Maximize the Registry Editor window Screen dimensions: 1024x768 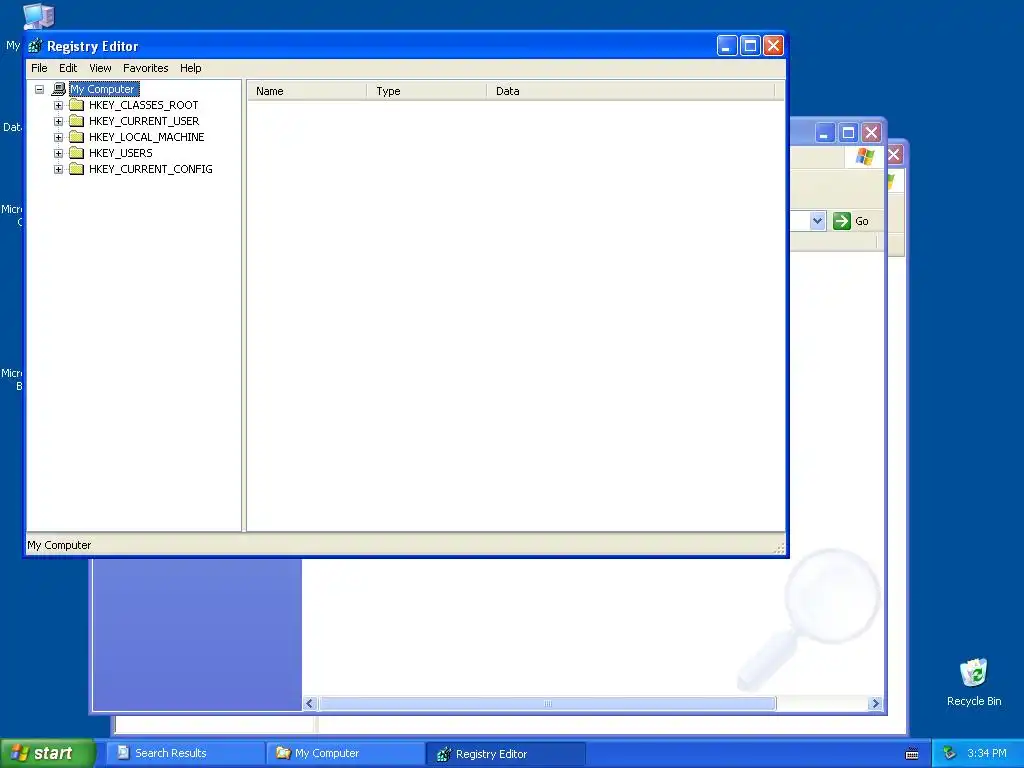750,46
